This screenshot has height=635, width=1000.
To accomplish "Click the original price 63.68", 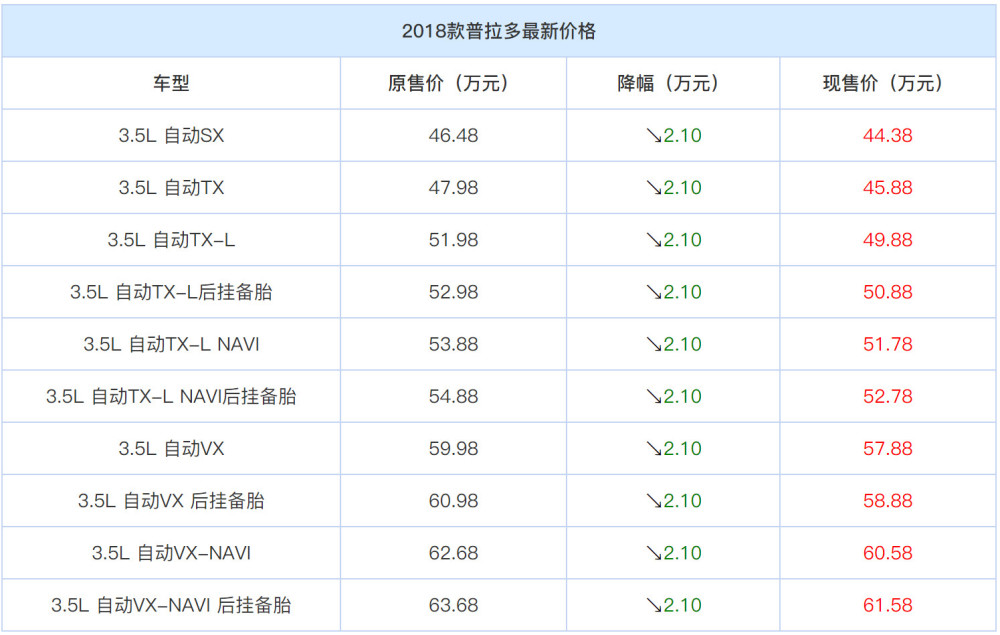I will 453,605.
